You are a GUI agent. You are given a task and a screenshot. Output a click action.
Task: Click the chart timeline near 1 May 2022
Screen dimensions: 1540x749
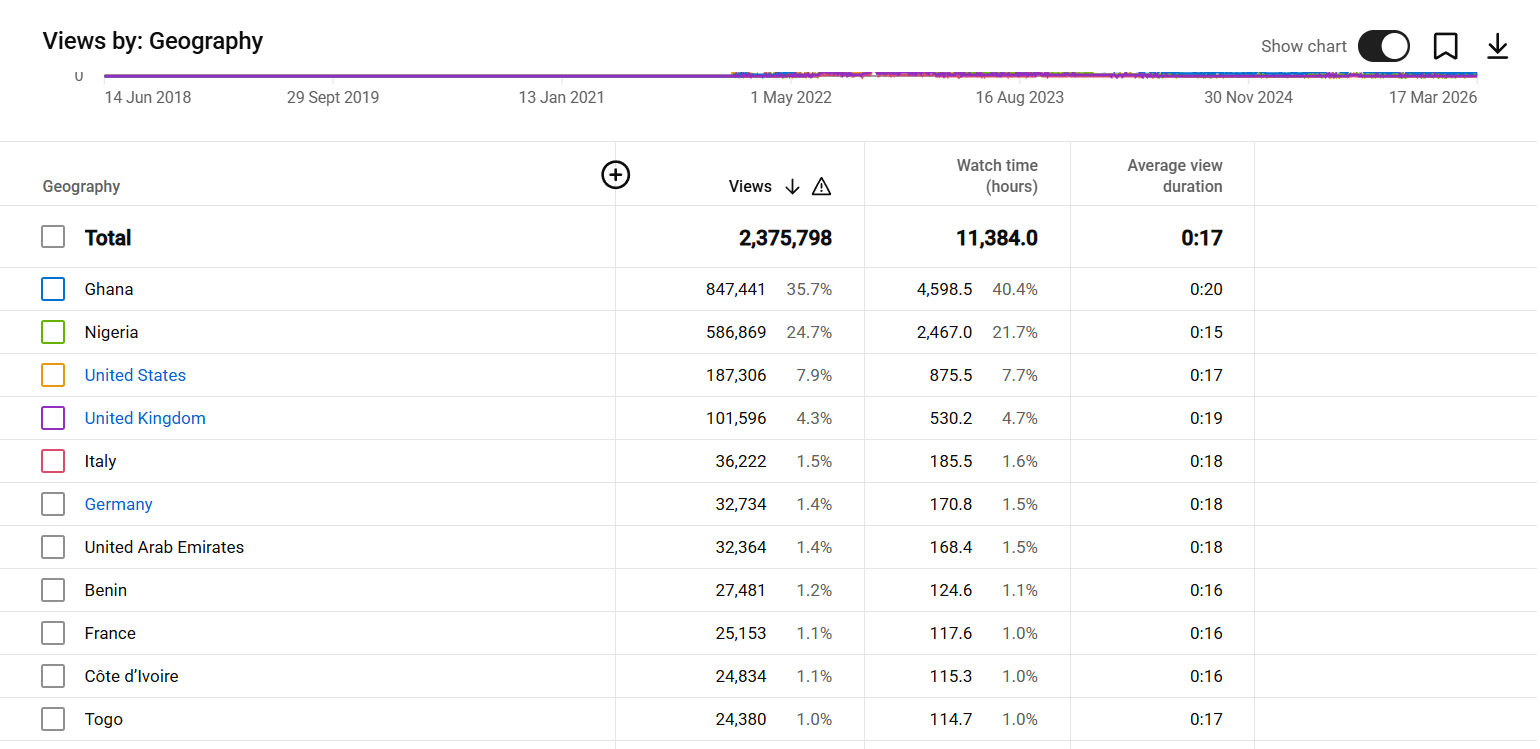coord(790,76)
